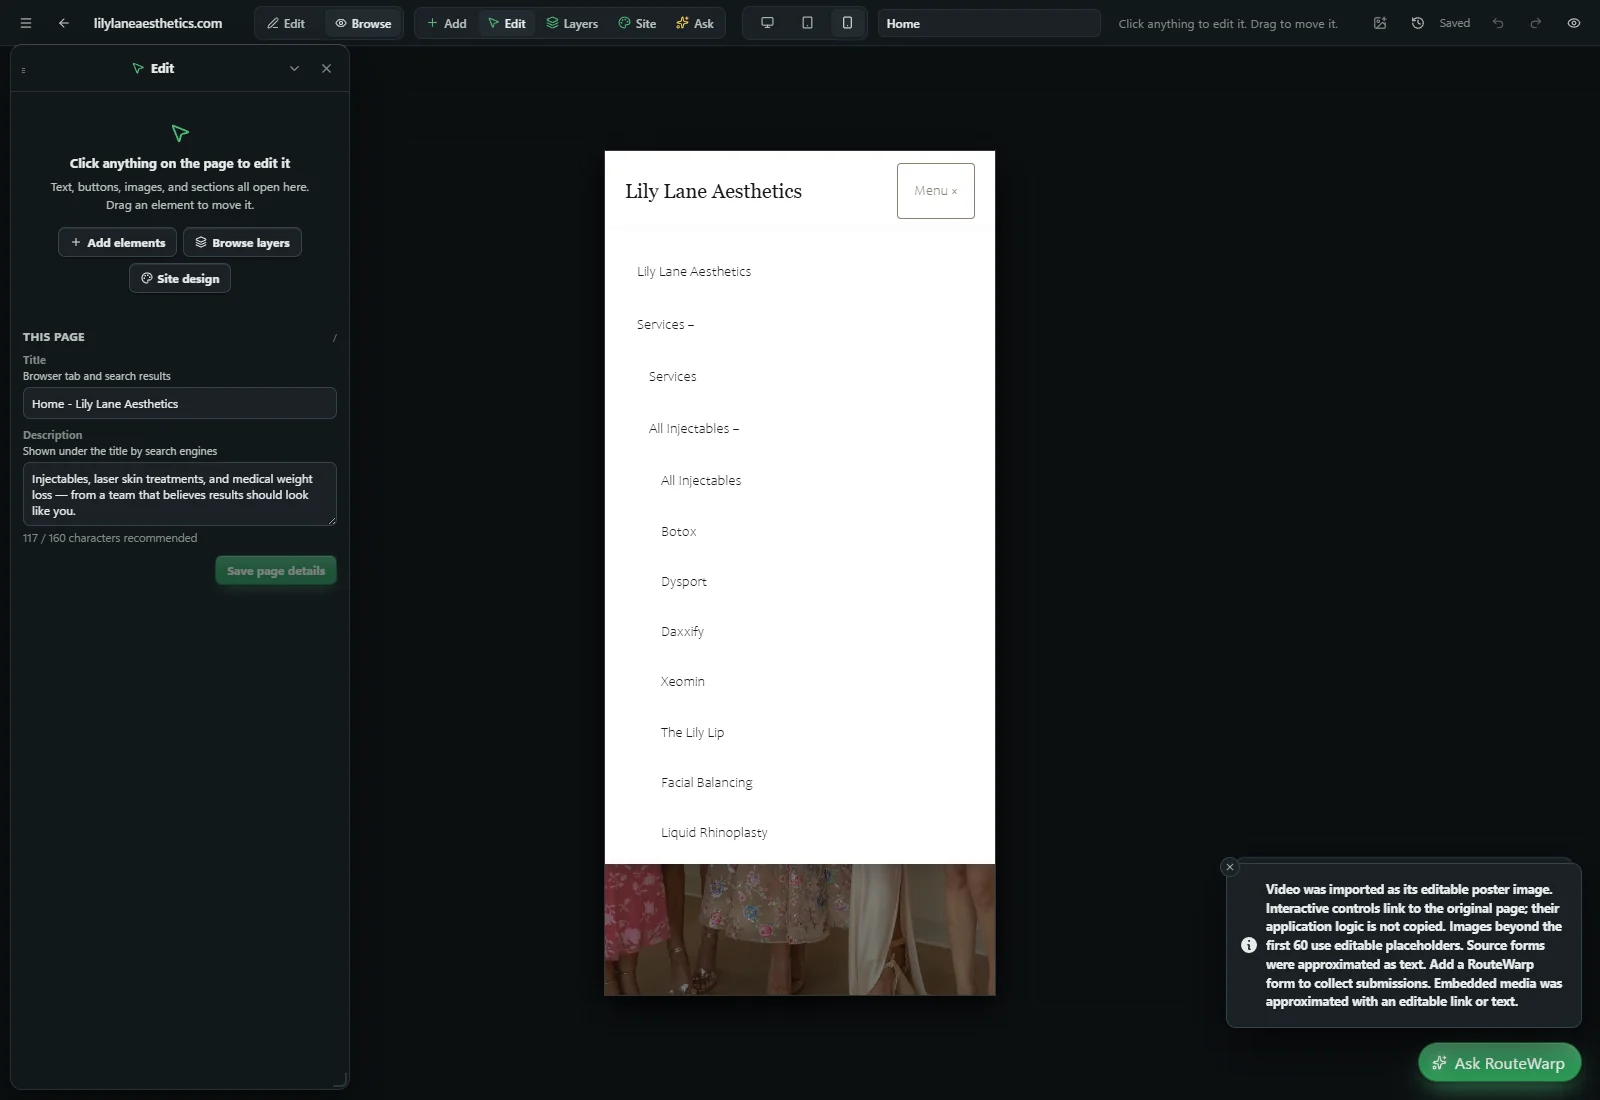This screenshot has width=1600, height=1100.
Task: Click the undo arrow
Action: click(x=1498, y=23)
